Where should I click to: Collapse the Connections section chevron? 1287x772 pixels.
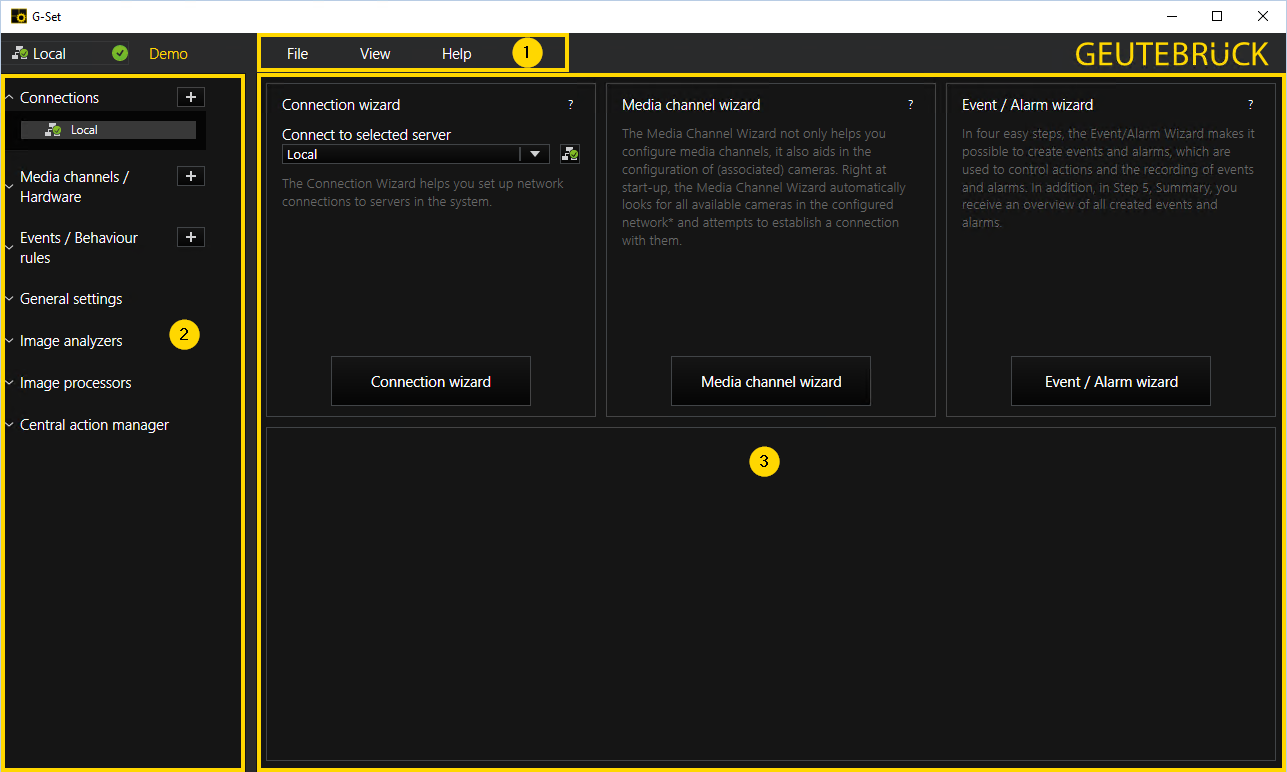(x=9, y=98)
